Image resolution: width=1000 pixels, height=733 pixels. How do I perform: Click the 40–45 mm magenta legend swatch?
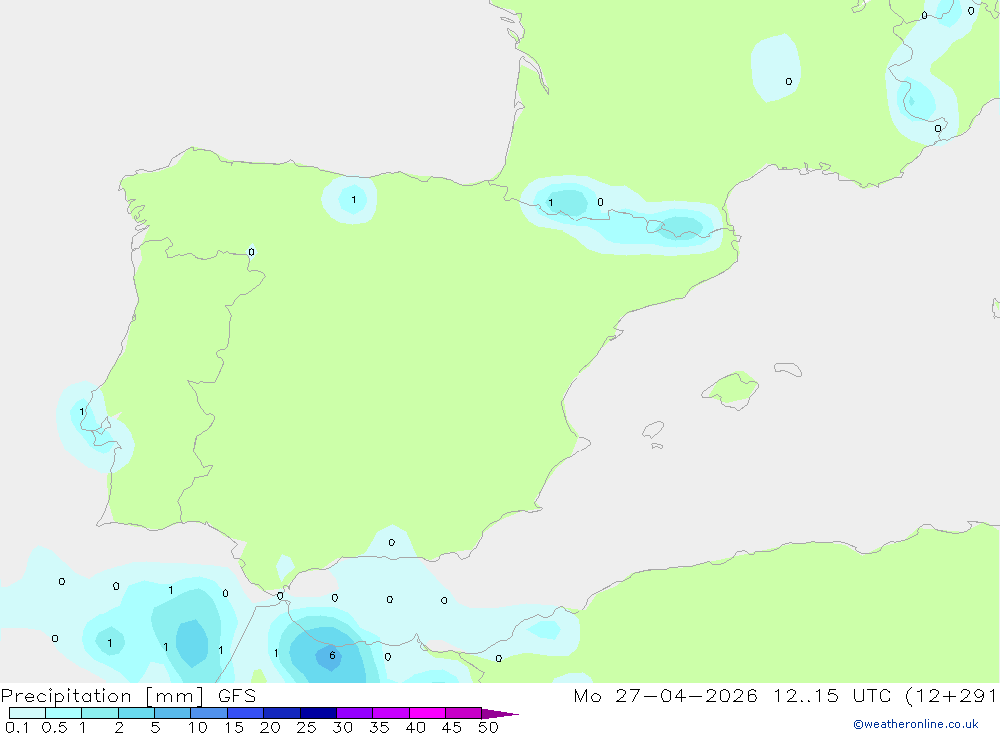pyautogui.click(x=427, y=713)
